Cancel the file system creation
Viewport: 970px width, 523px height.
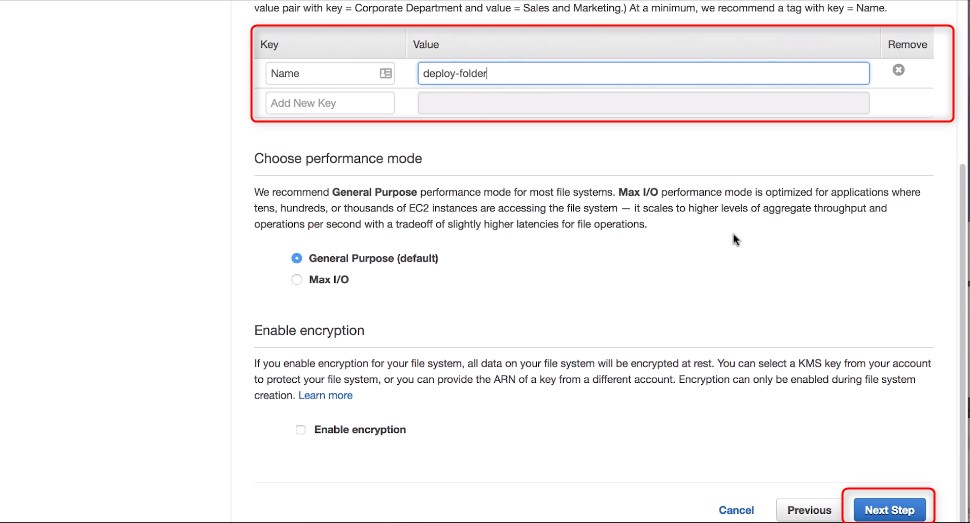tap(736, 510)
